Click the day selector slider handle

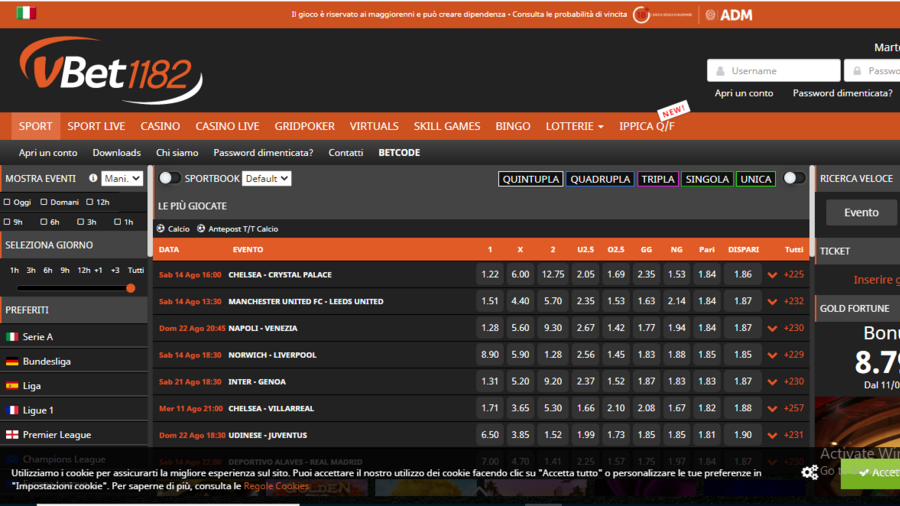click(x=130, y=288)
